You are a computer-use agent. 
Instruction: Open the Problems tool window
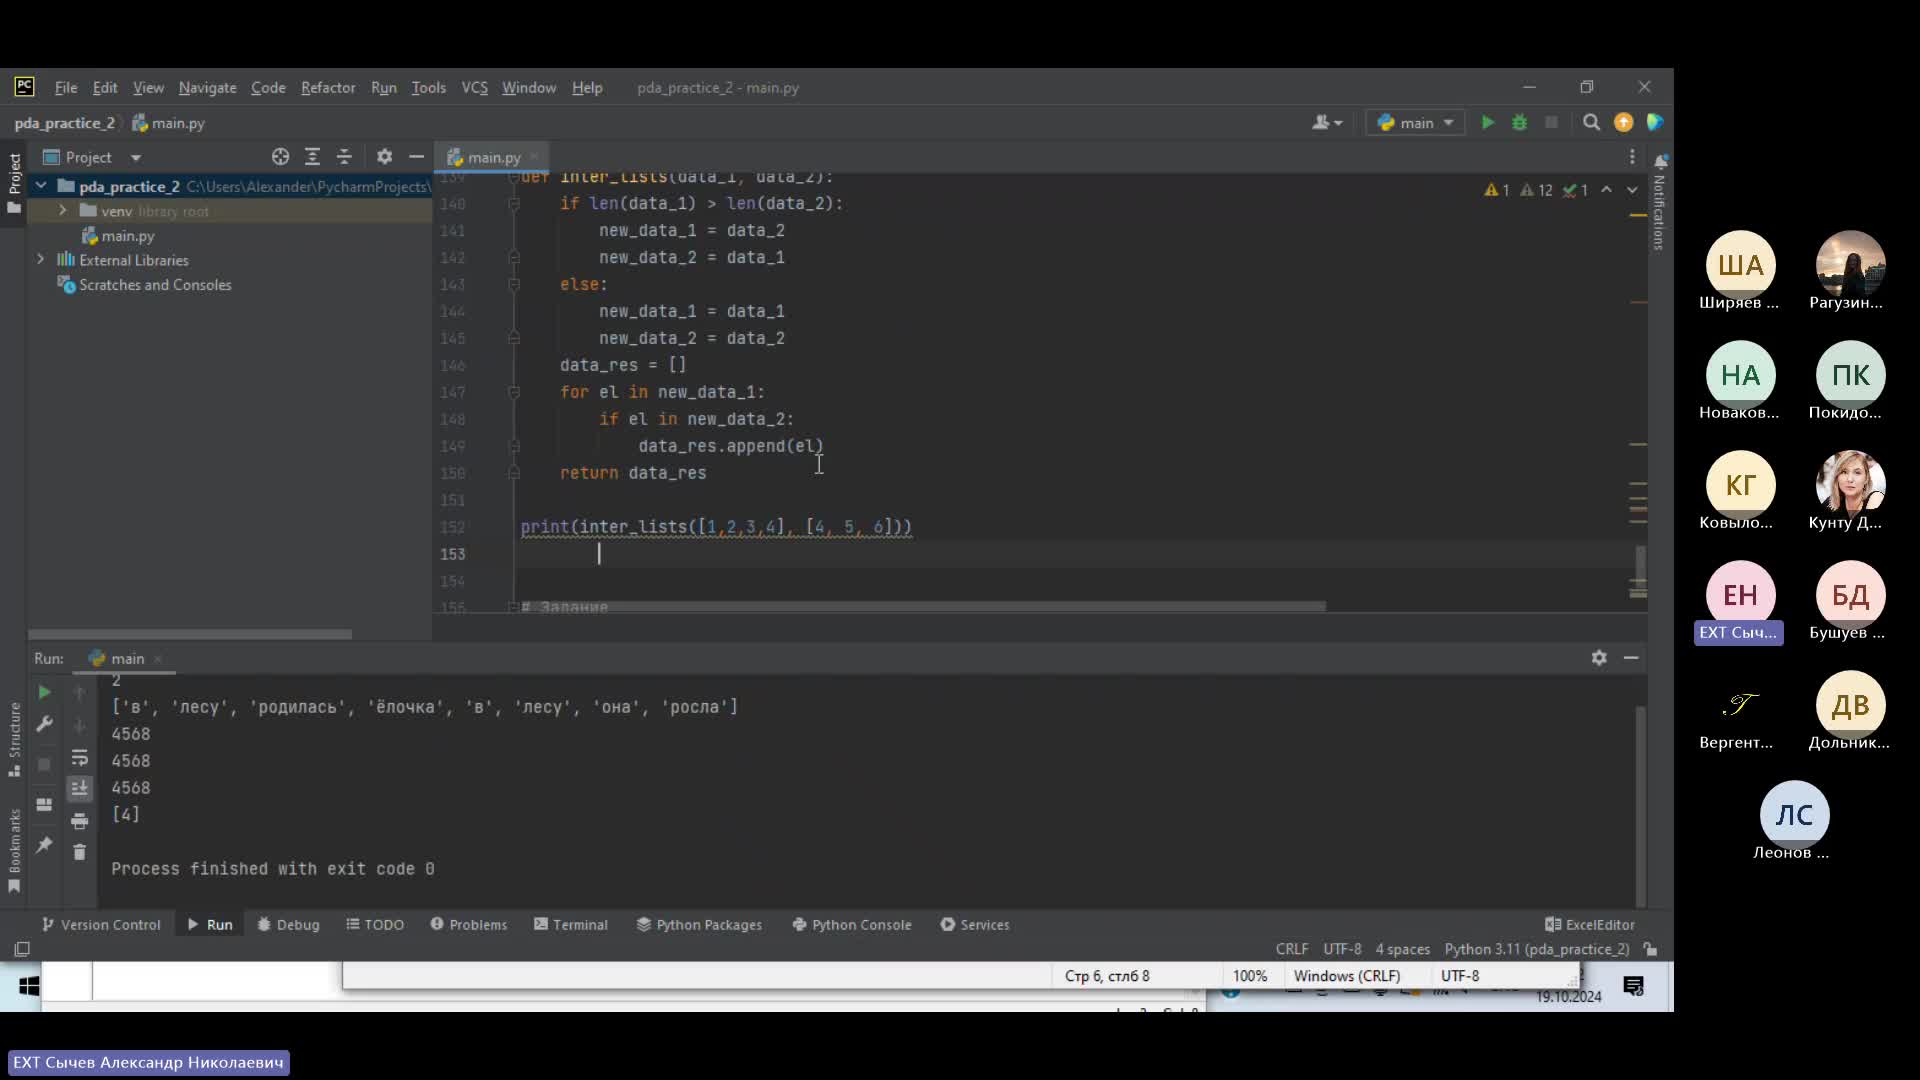coord(468,925)
